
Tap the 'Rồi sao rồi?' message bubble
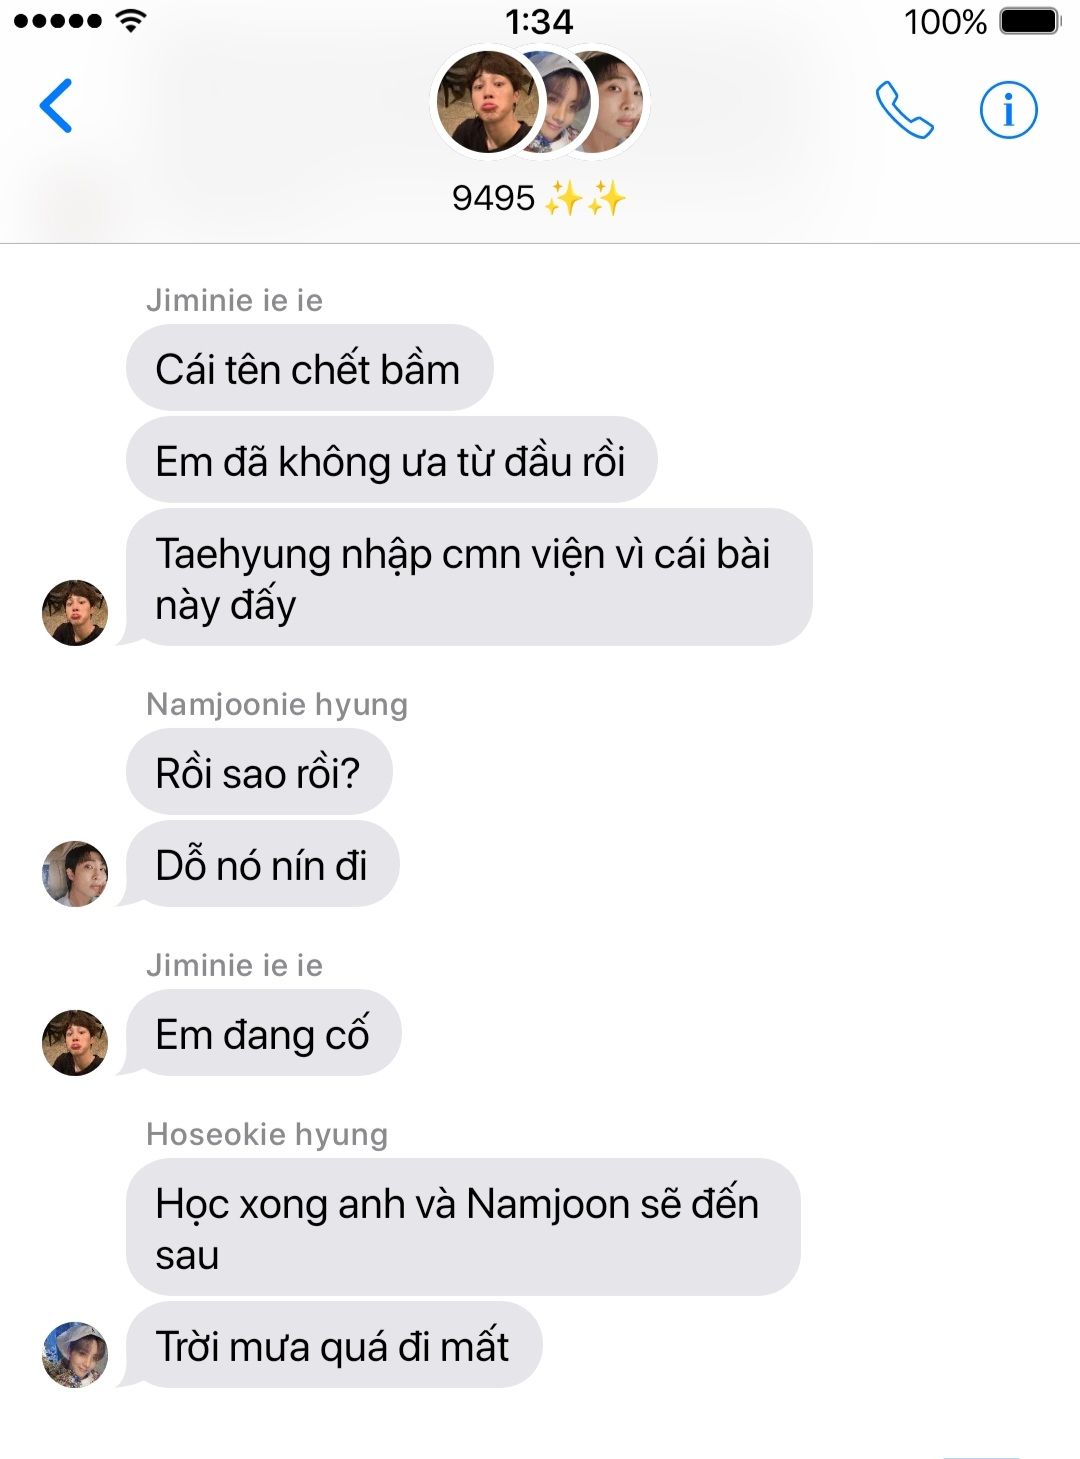click(258, 771)
